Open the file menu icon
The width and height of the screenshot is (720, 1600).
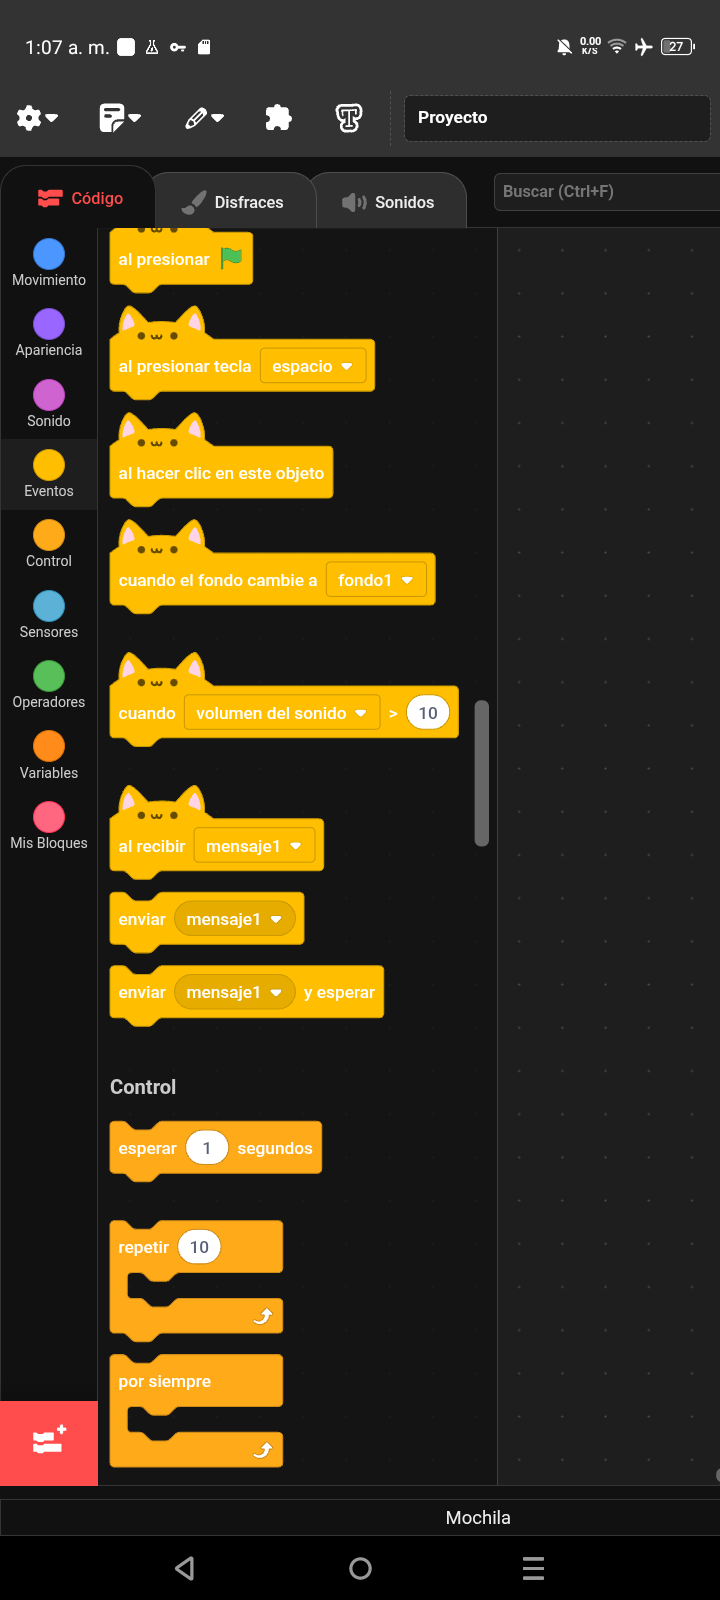[x=120, y=118]
